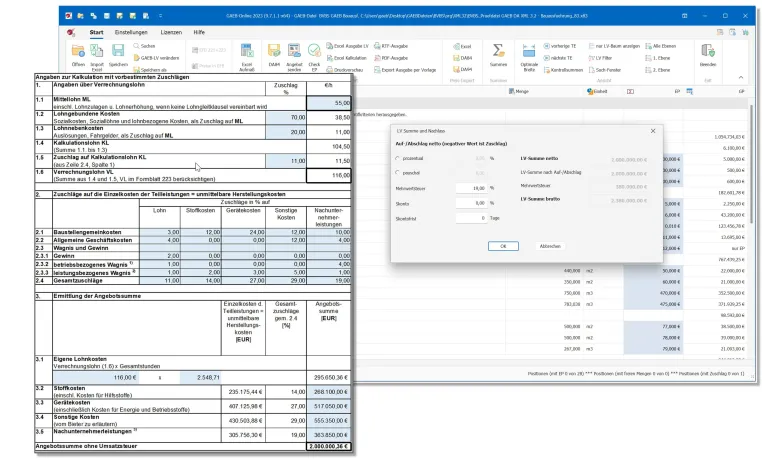Close the LV Summe und Nachlass dialog
762x459 pixels.
click(653, 131)
